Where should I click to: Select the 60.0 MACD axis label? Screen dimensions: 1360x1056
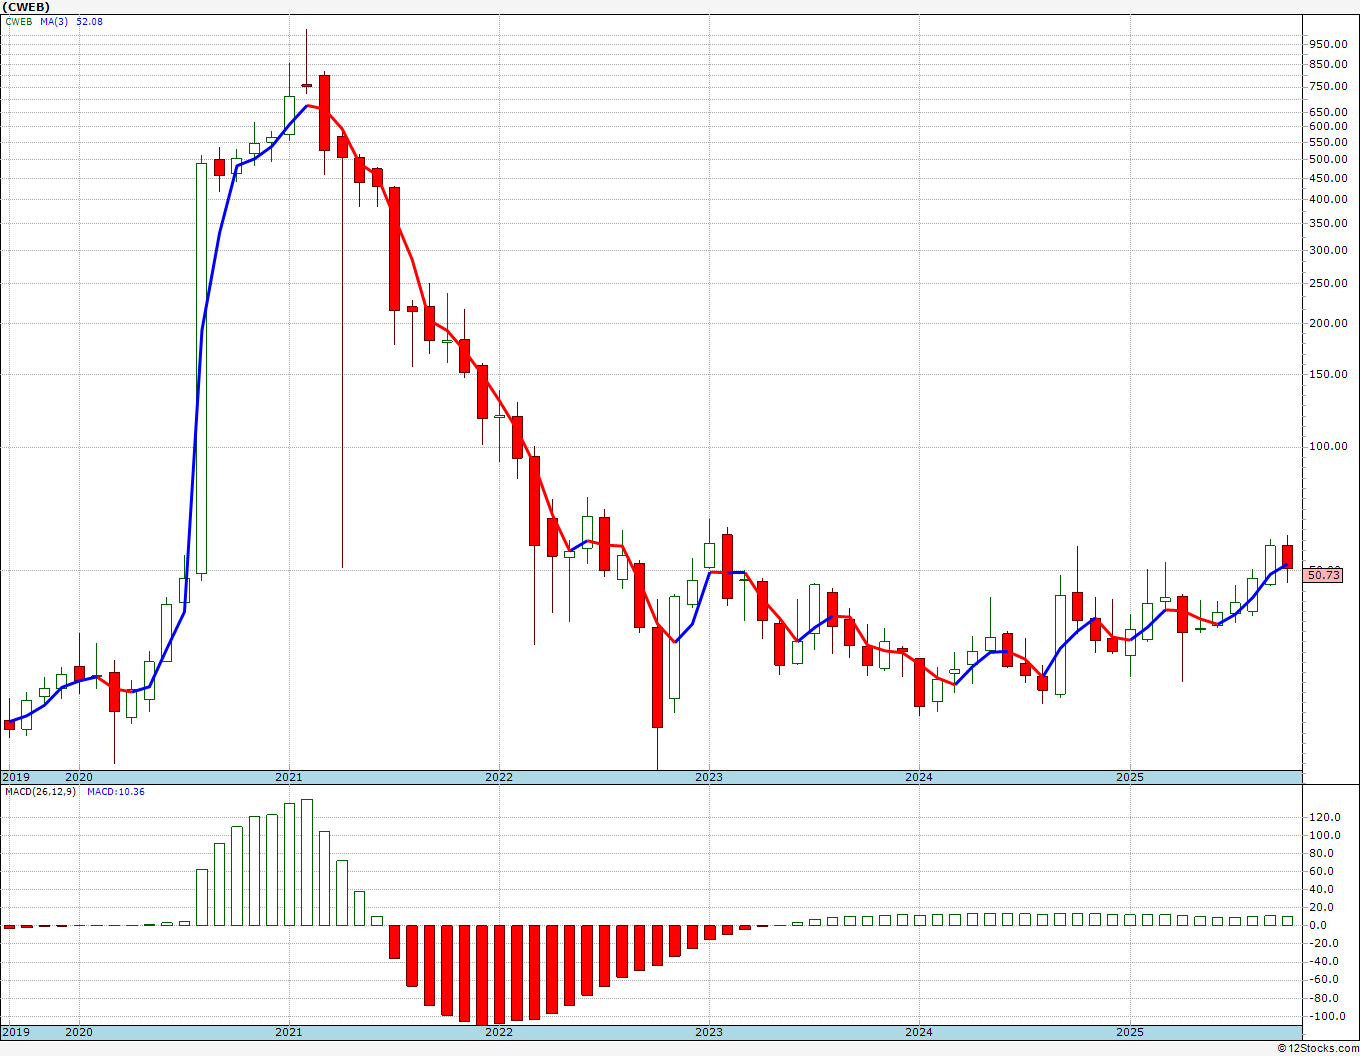(1322, 871)
